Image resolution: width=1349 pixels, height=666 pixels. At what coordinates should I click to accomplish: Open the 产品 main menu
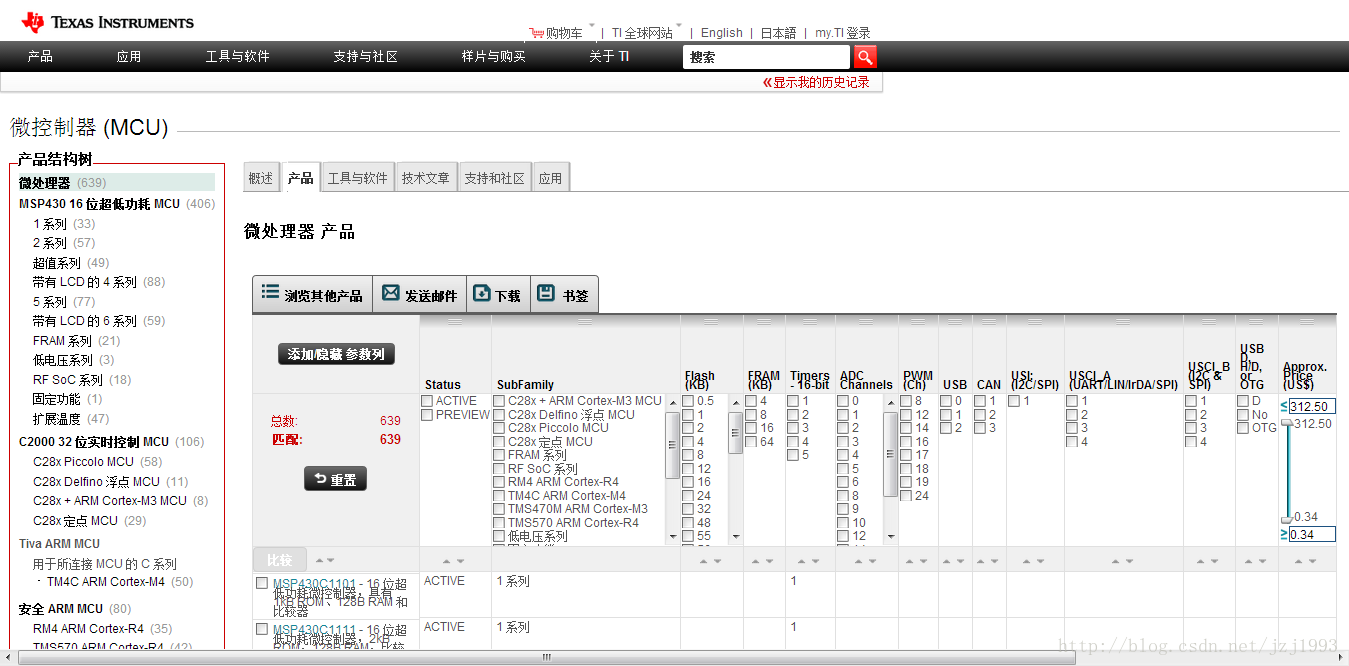pos(40,56)
